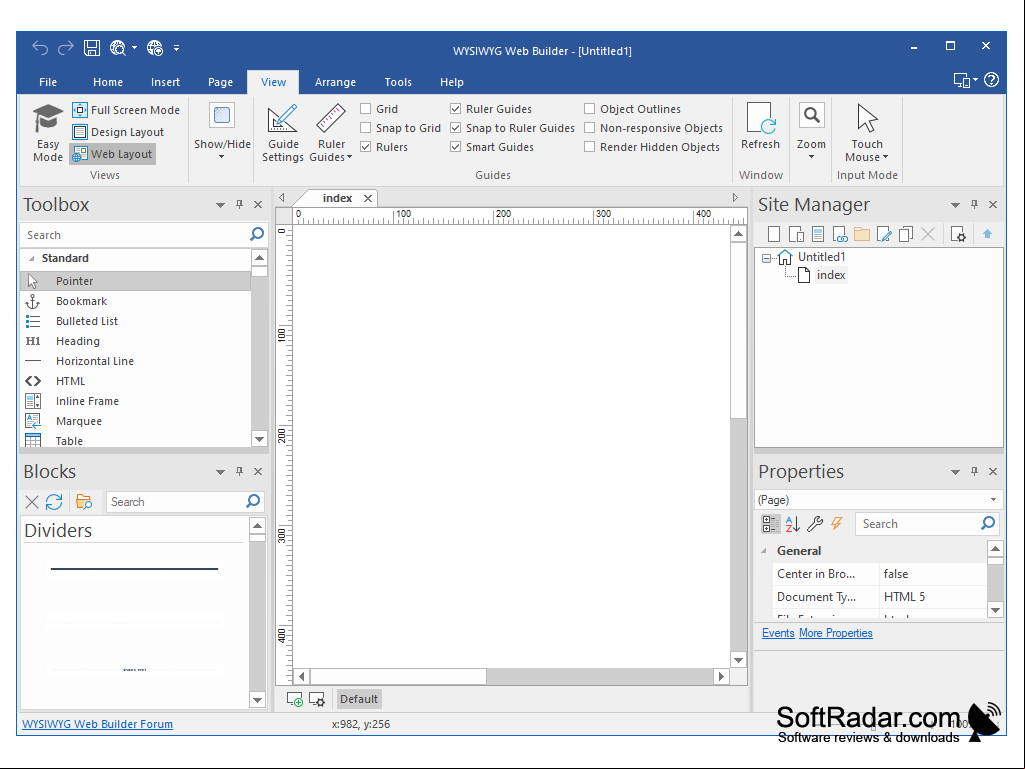The image size is (1025, 769).
Task: Edit the page with the pencil page icon
Action: (x=884, y=234)
